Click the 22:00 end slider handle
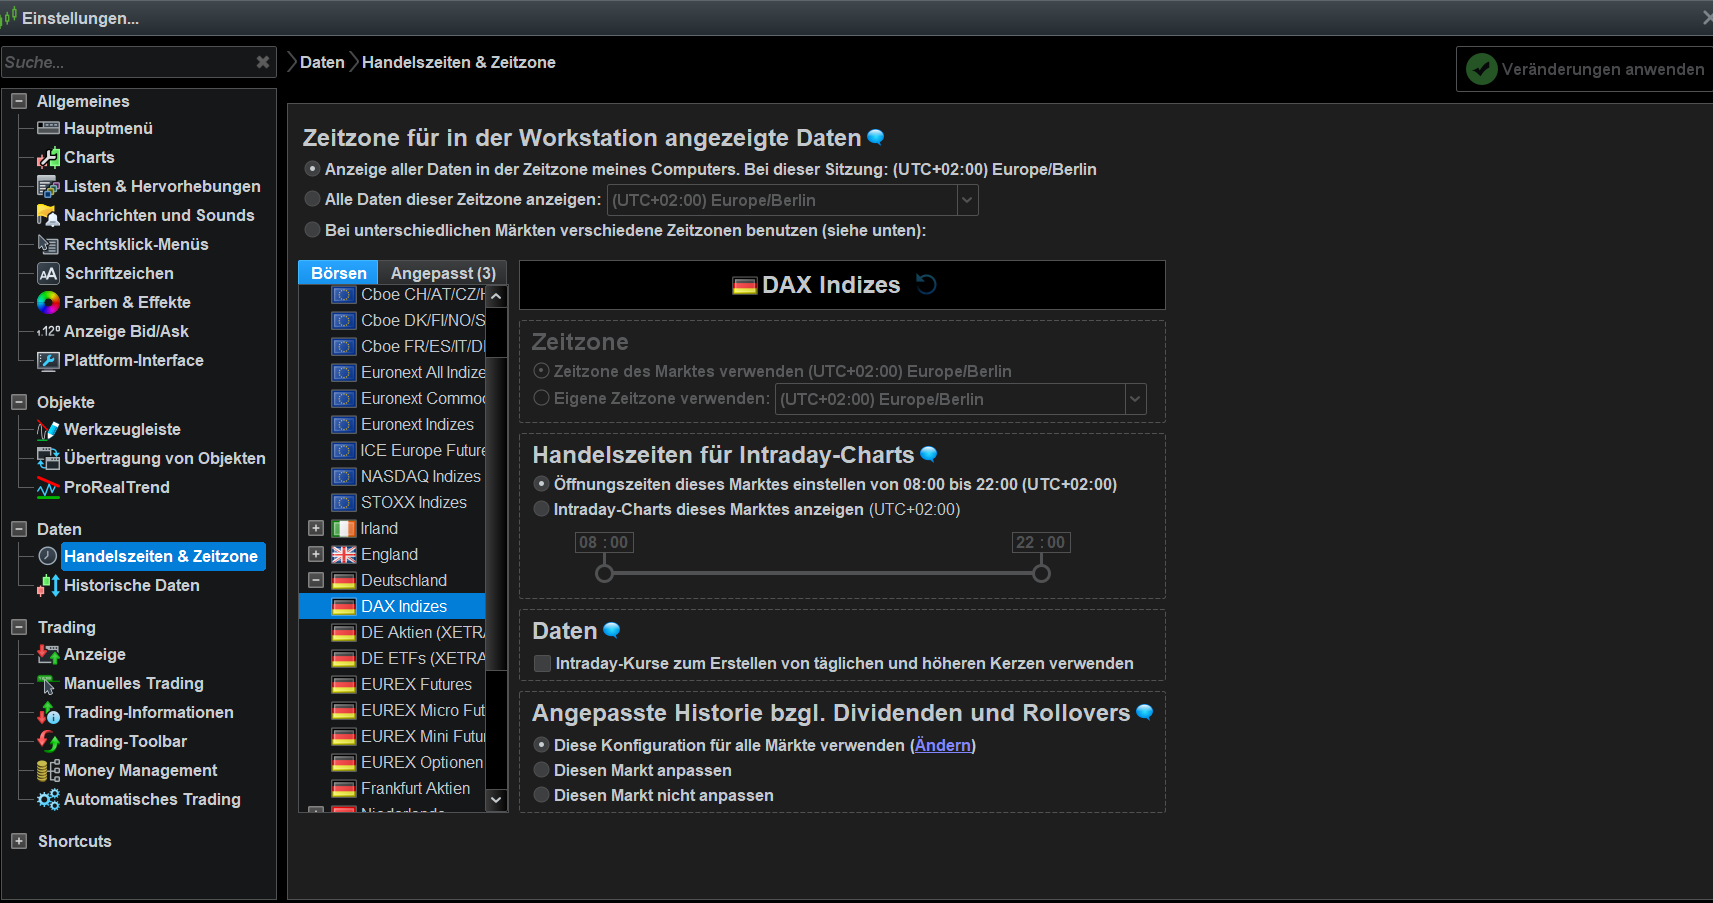Viewport: 1713px width, 903px height. [1041, 573]
